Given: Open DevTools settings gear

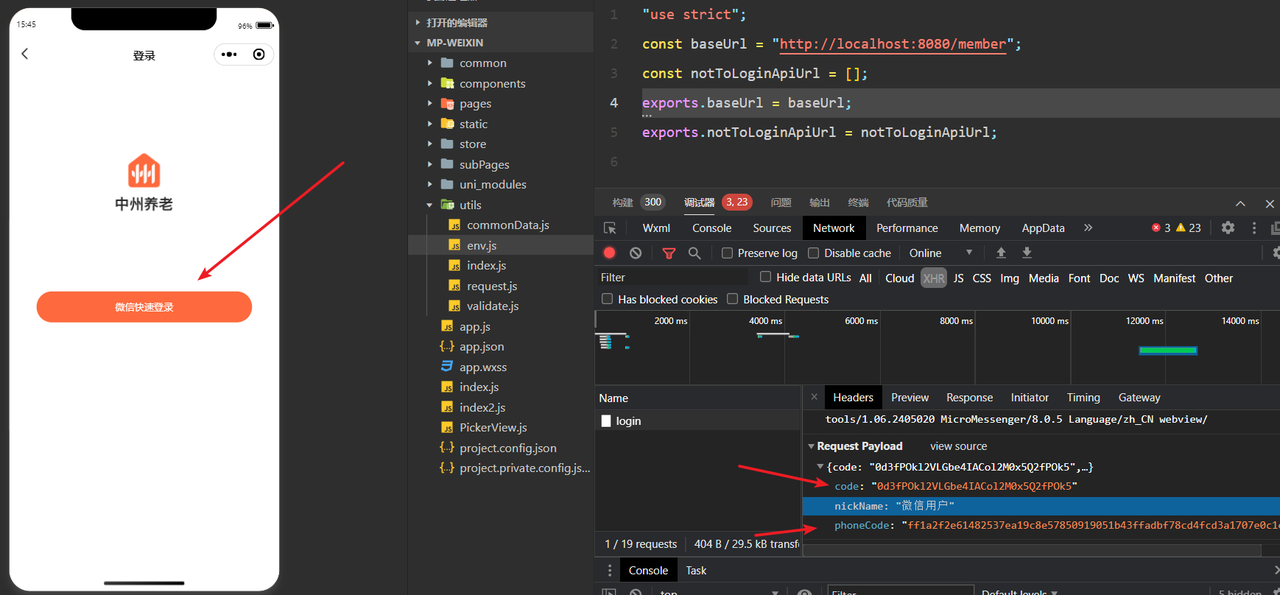Looking at the screenshot, I should [1228, 228].
